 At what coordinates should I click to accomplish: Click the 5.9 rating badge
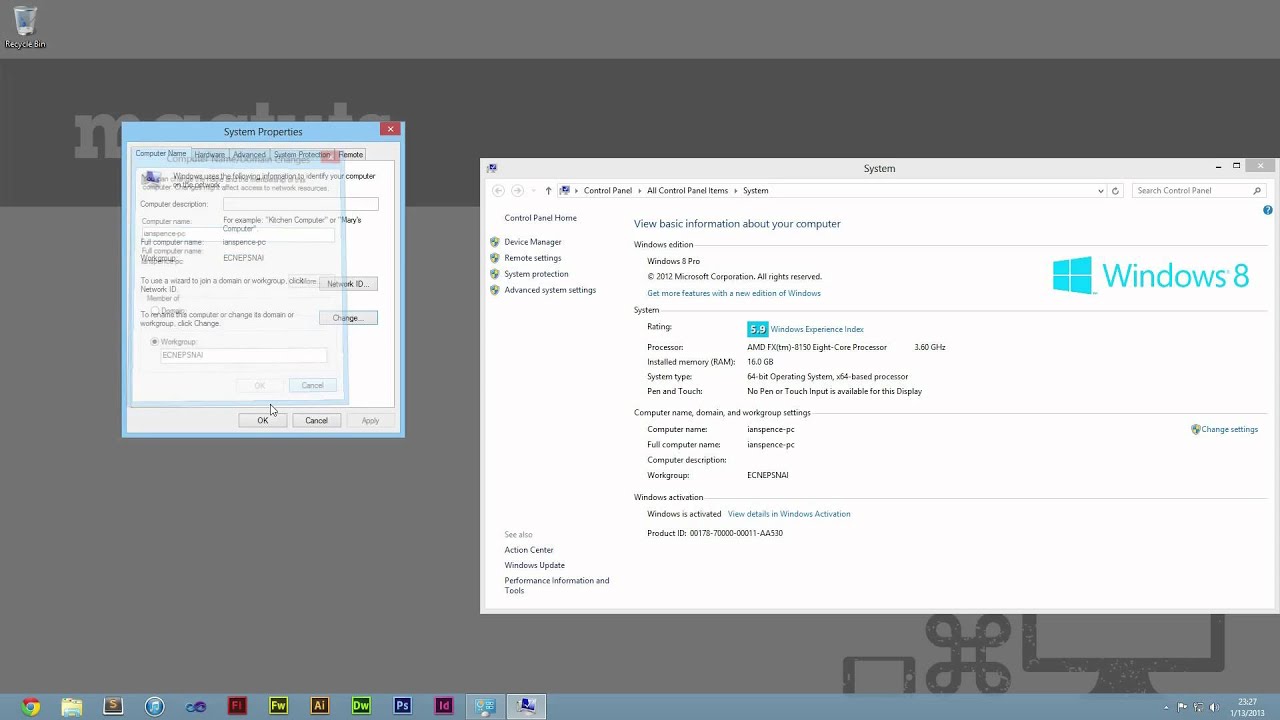click(757, 329)
